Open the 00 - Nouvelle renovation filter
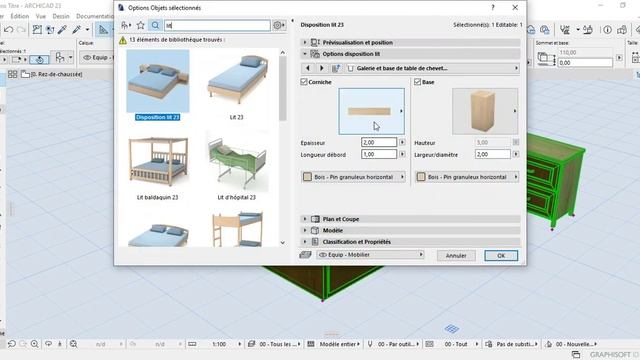This screenshot has height=360, width=640. click(571, 344)
